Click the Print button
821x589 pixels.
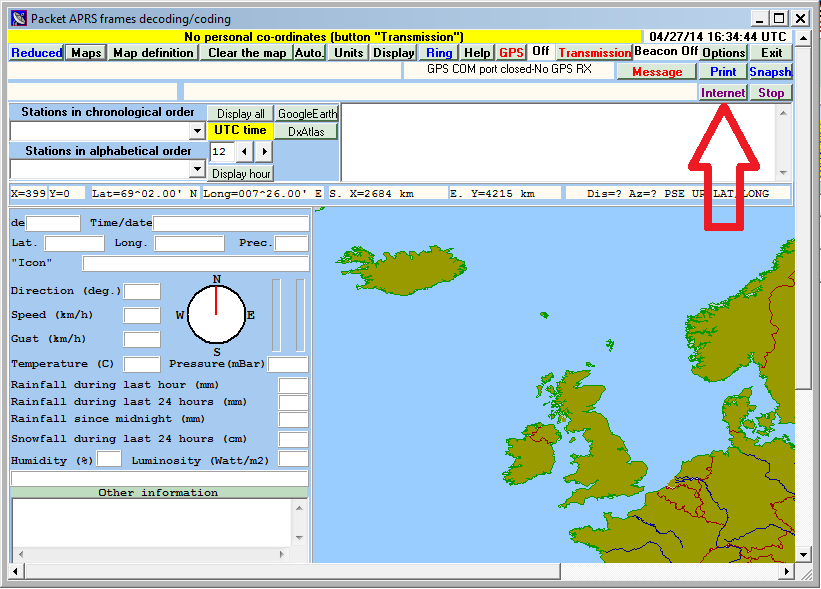(x=723, y=72)
